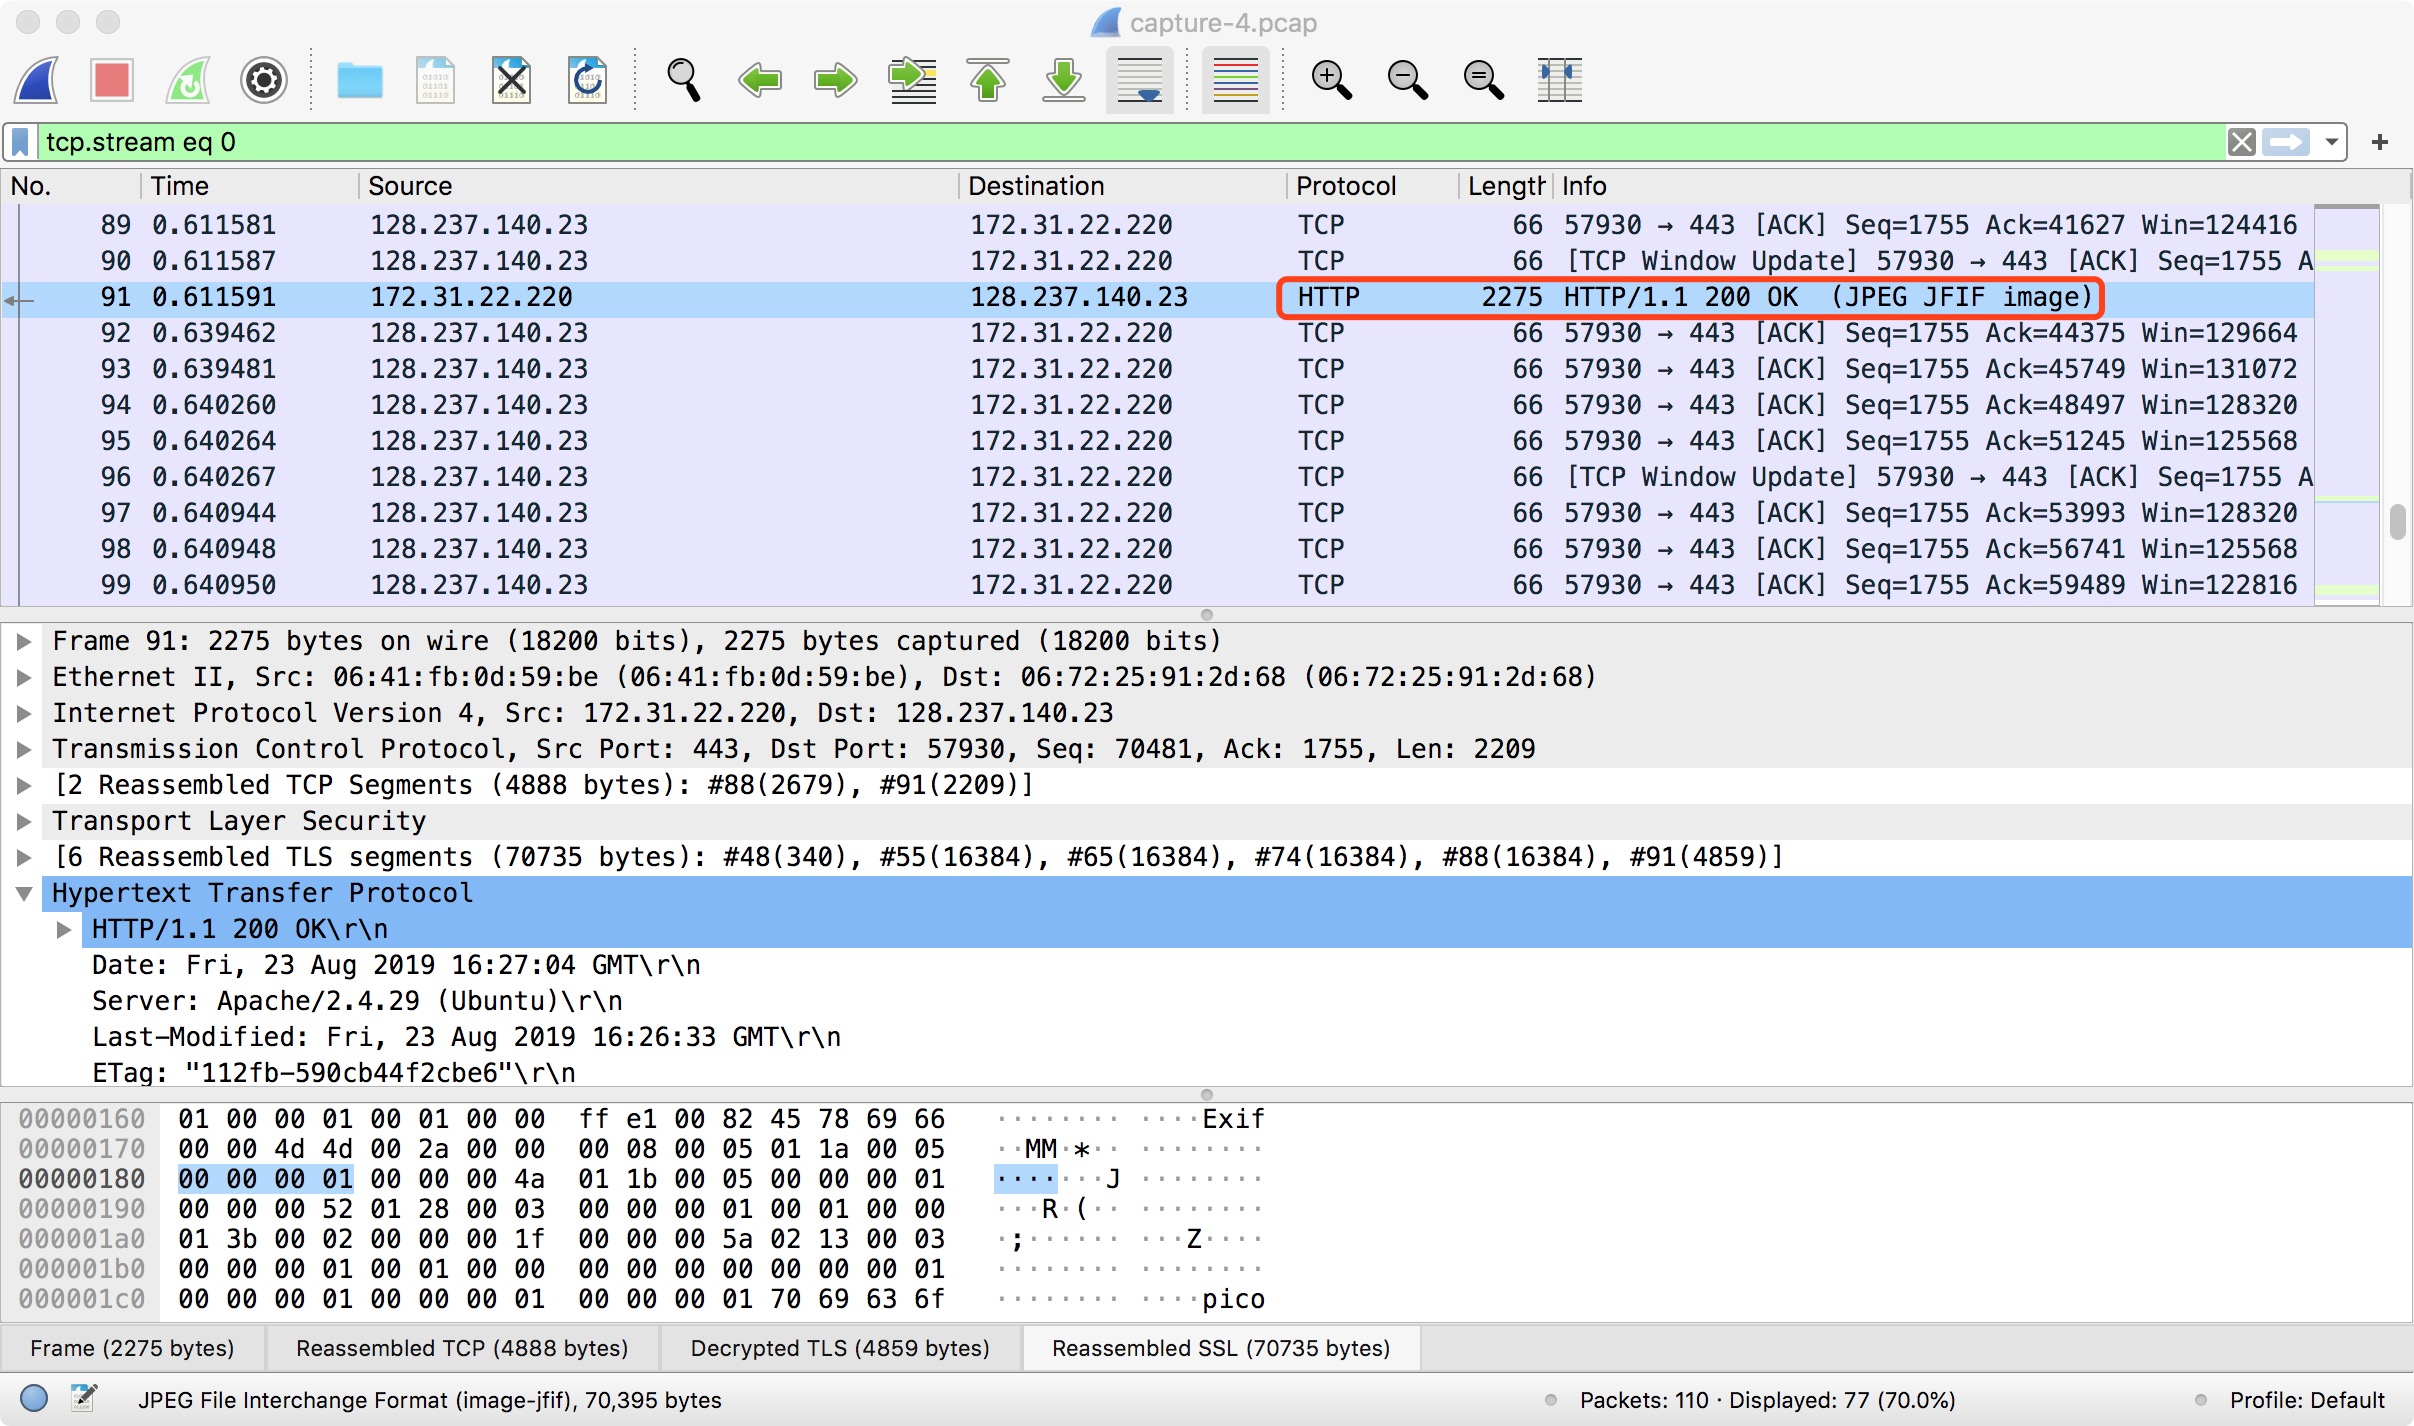Expand the Frame 91 details
2414x1426 pixels.
25,641
